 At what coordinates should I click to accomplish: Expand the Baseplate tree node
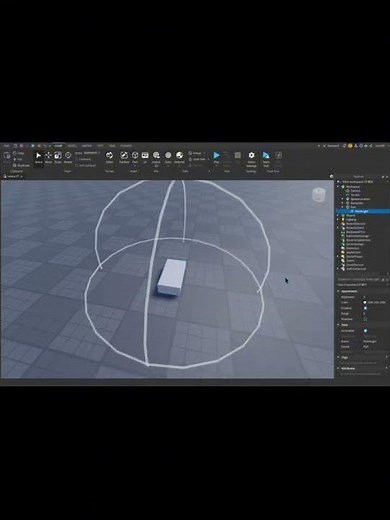click(342, 203)
